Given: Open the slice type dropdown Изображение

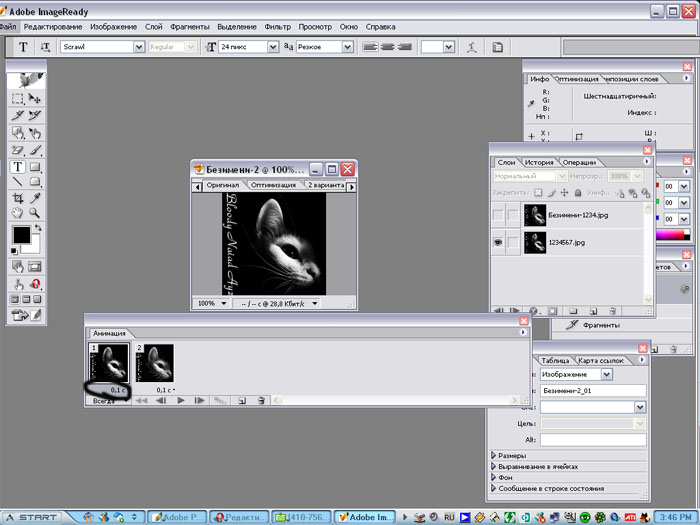Looking at the screenshot, I should click(606, 374).
